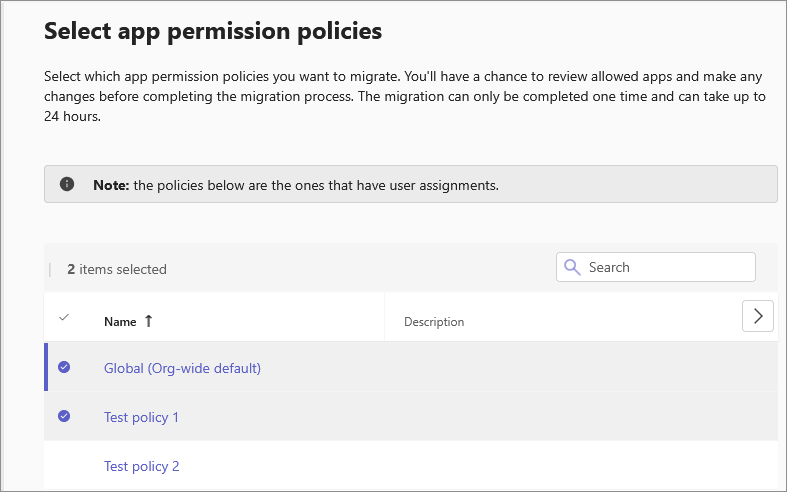Image resolution: width=787 pixels, height=492 pixels.
Task: Click the "2 items selected" label
Action: 117,269
